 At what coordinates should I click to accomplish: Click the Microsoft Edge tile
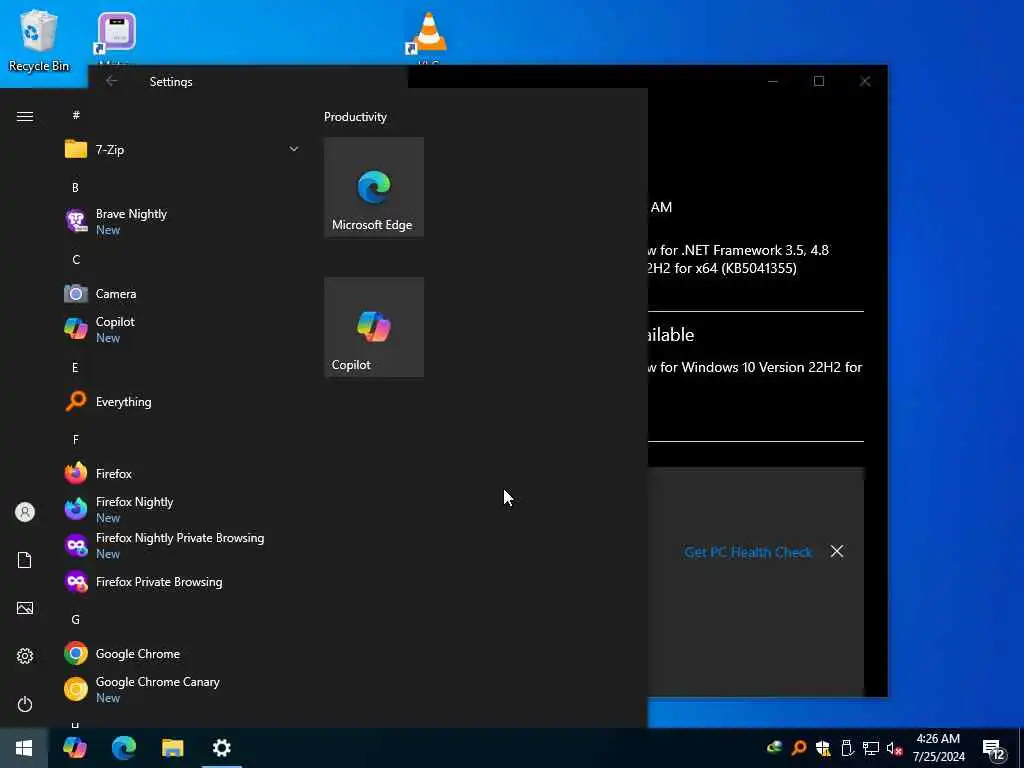coord(374,187)
